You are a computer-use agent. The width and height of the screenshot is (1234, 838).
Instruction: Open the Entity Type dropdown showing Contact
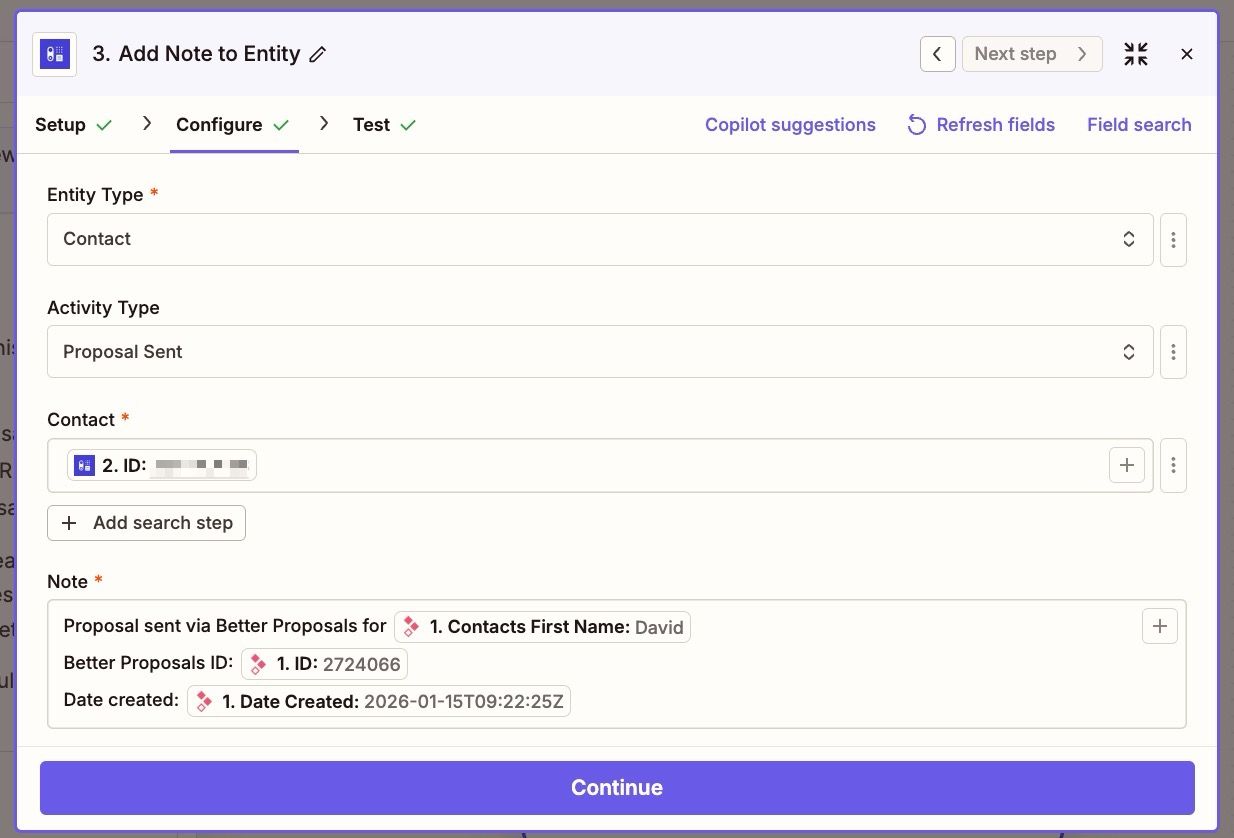600,239
